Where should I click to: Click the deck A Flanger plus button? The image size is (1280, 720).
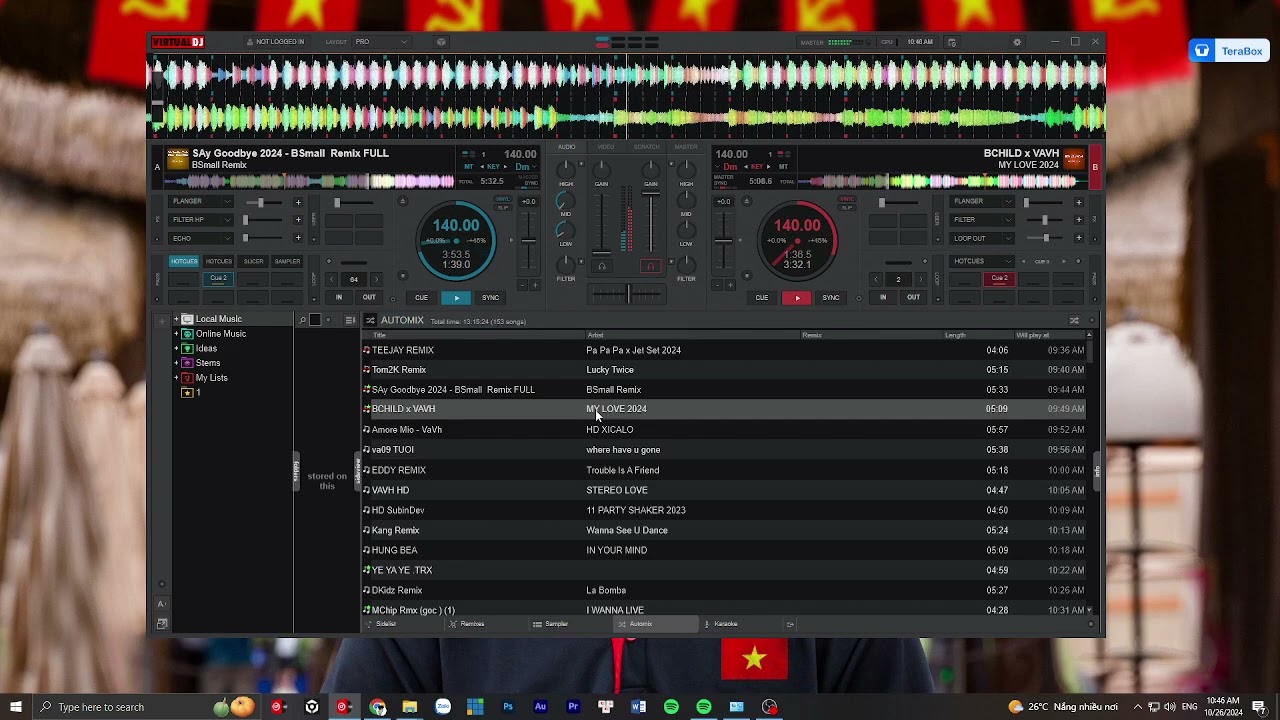[297, 202]
